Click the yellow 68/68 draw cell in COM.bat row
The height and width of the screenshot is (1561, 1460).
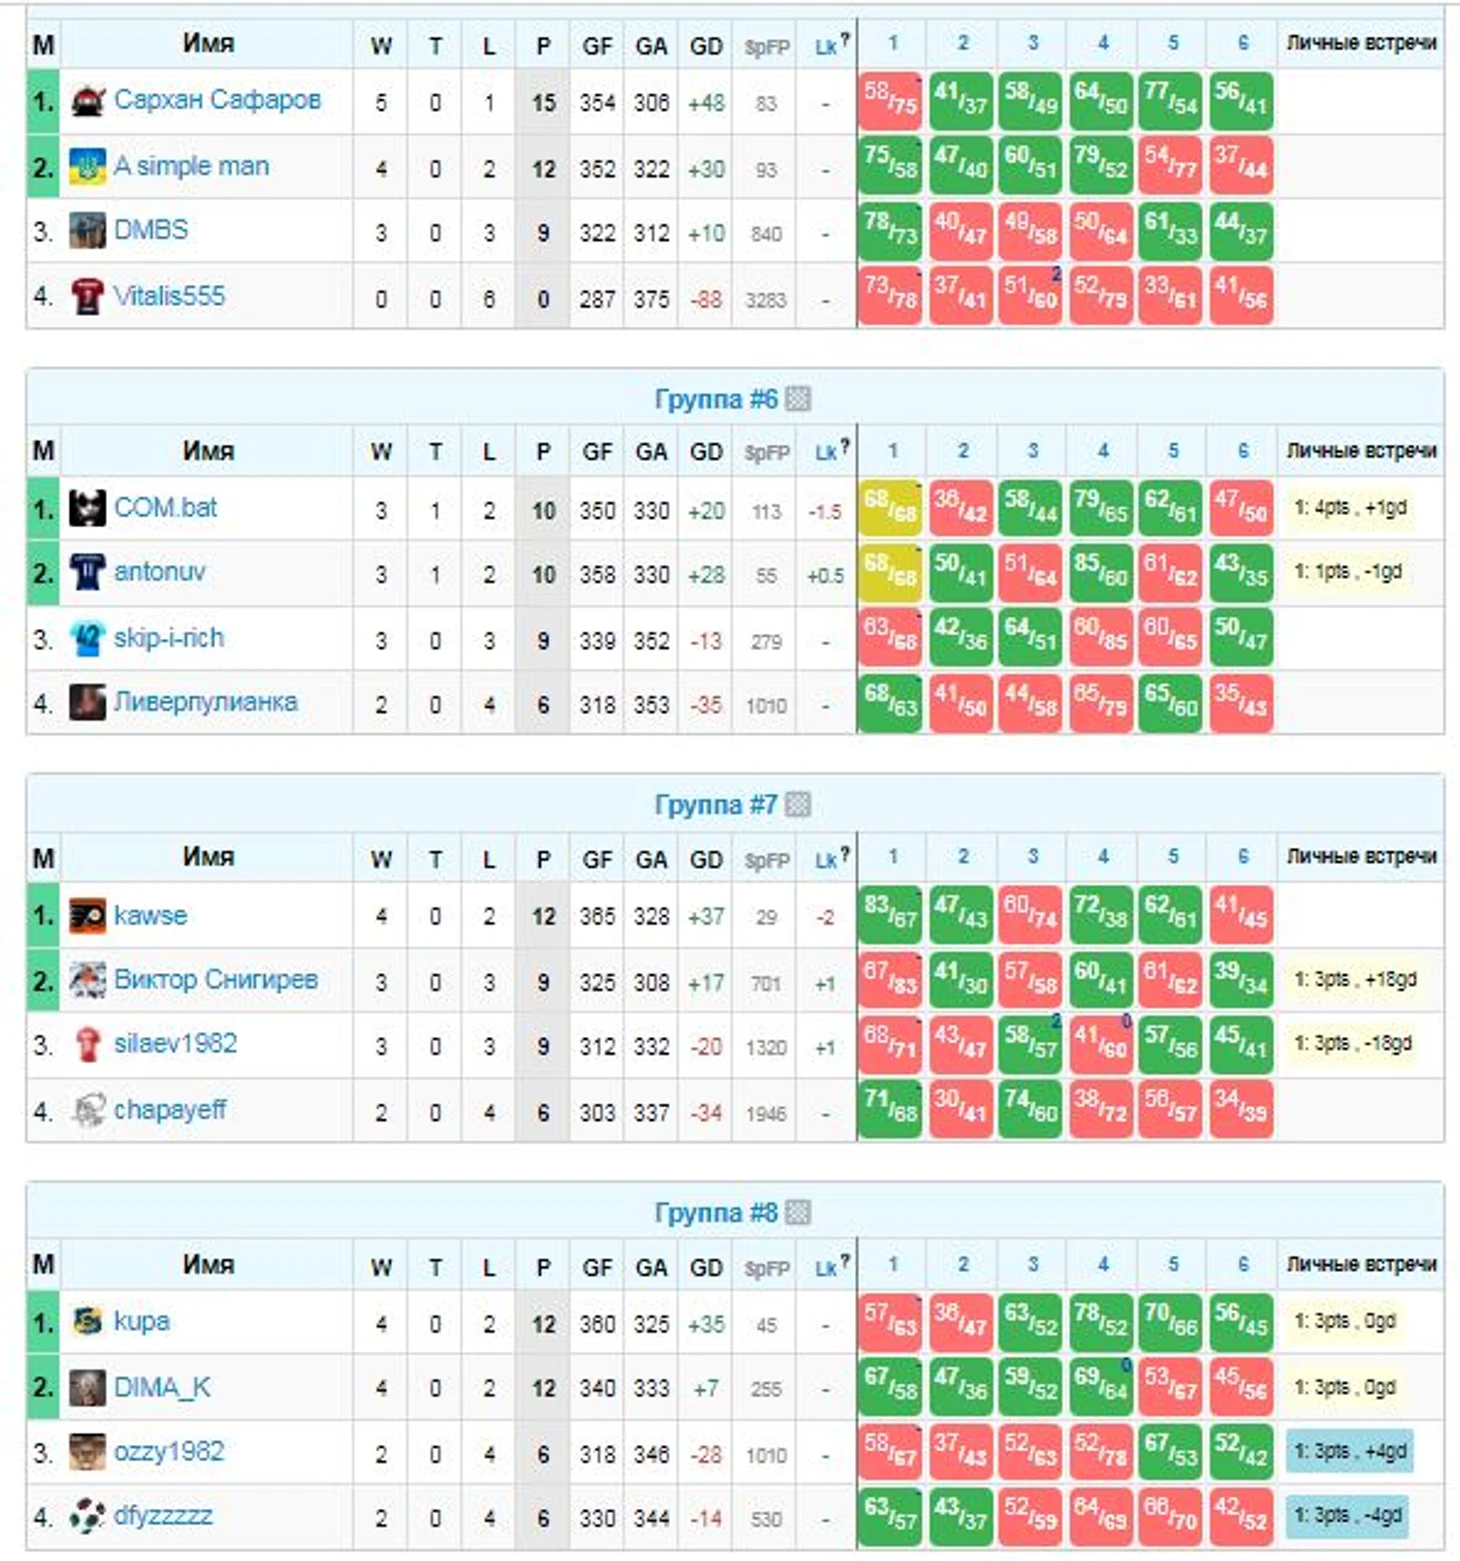tap(890, 509)
